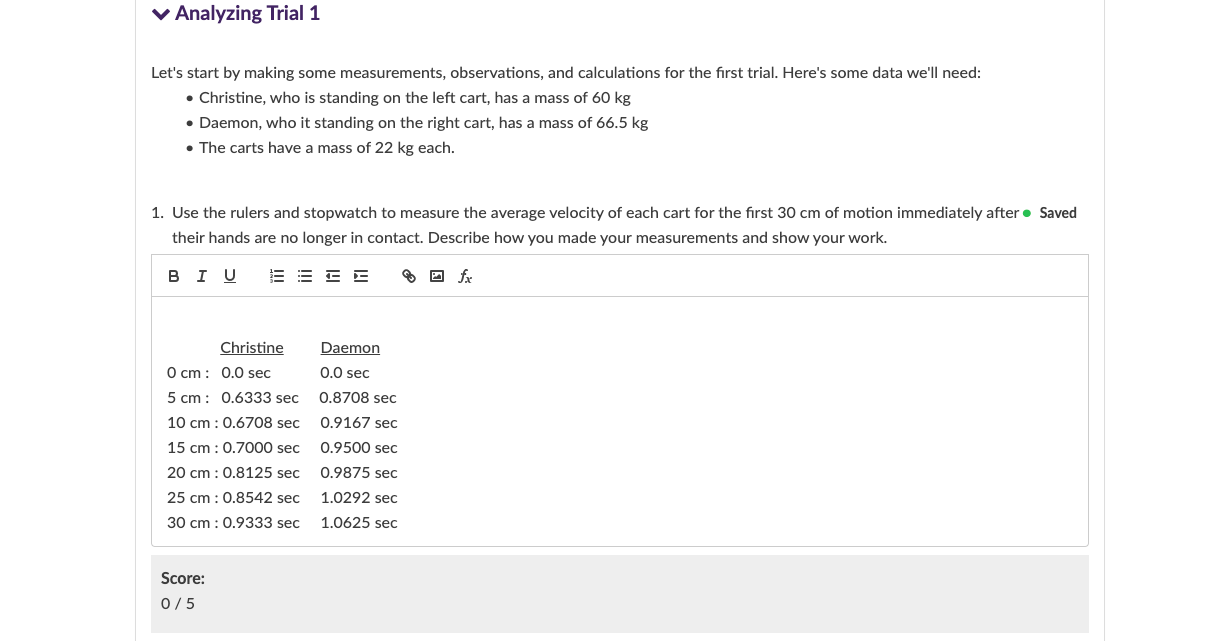Toggle underline off in the toolbar
The image size is (1228, 641).
[229, 276]
